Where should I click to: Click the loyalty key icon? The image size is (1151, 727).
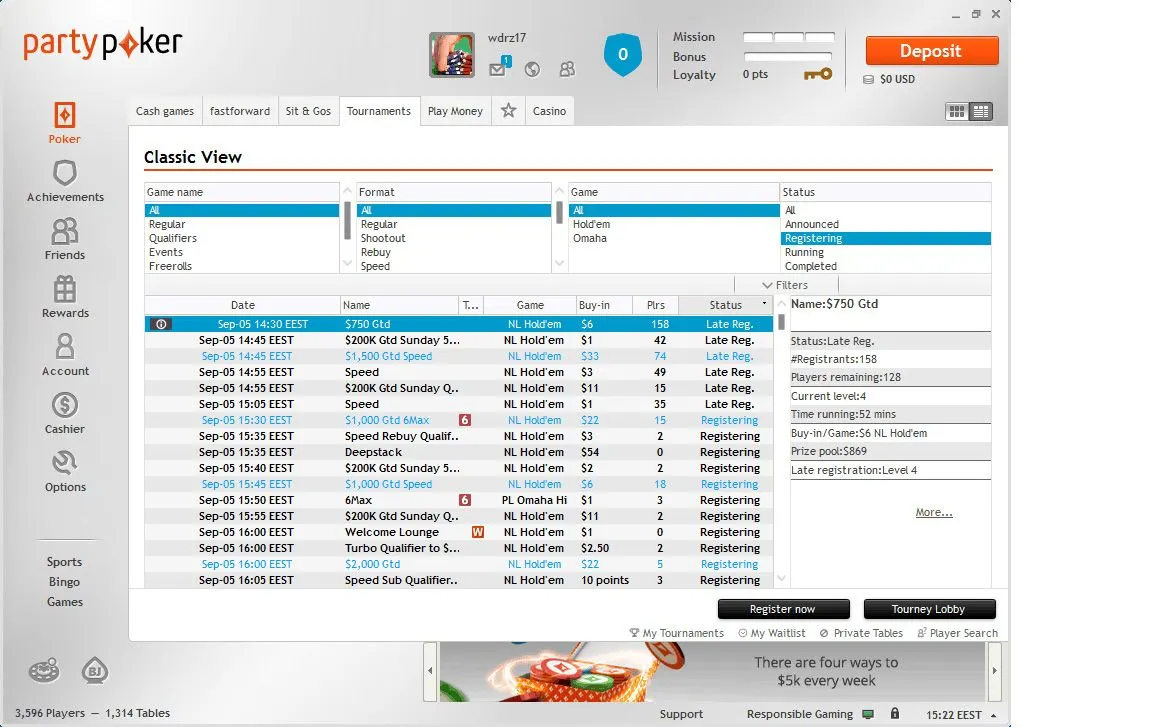pos(818,74)
